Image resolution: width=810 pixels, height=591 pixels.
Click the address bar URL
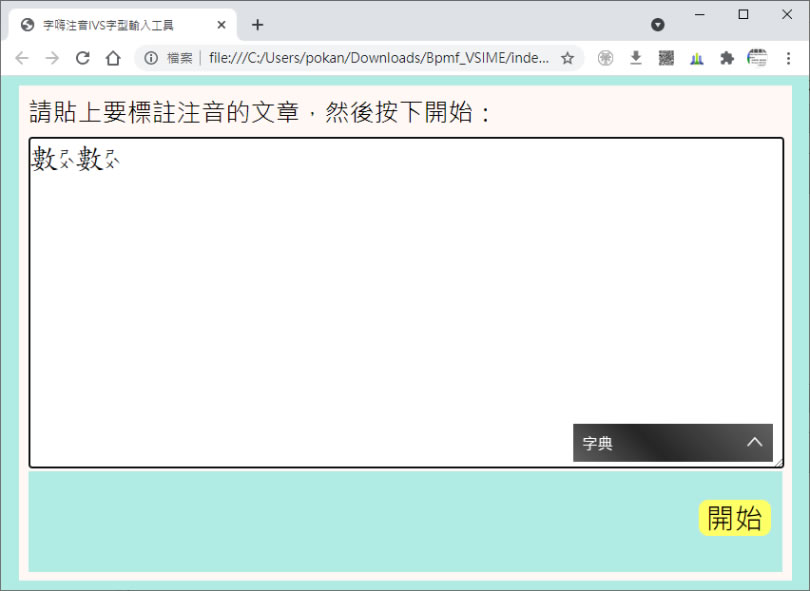click(x=379, y=58)
